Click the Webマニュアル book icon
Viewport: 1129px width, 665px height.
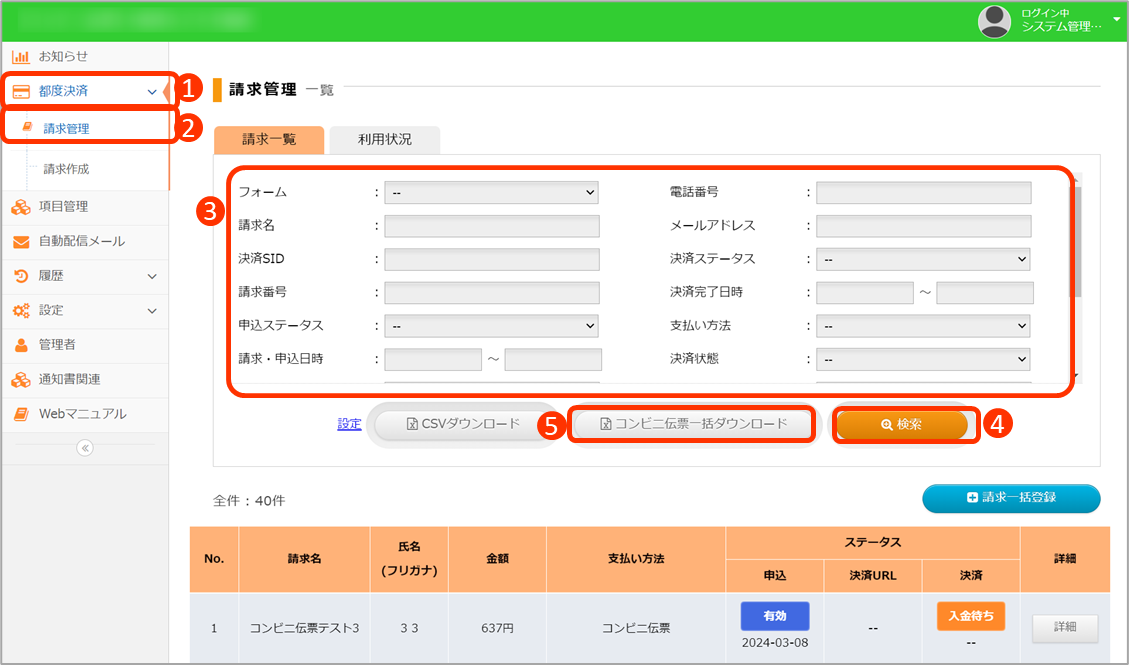click(x=21, y=414)
